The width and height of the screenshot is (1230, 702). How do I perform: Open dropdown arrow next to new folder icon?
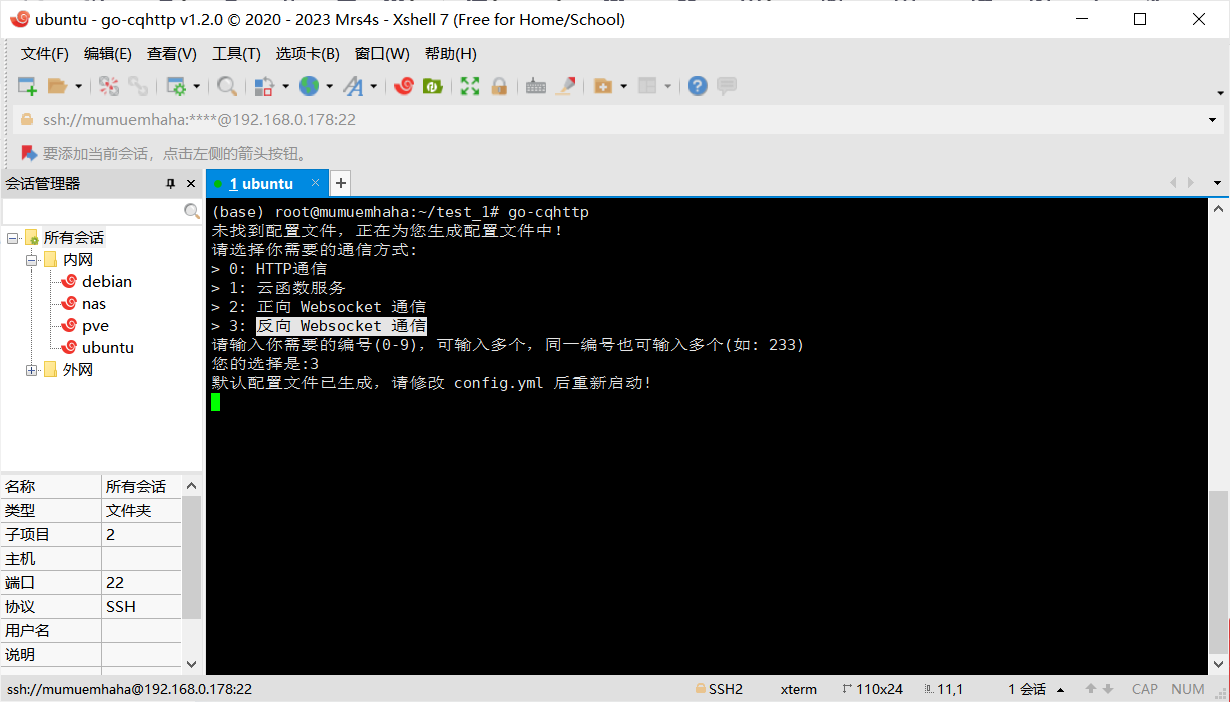tap(623, 87)
